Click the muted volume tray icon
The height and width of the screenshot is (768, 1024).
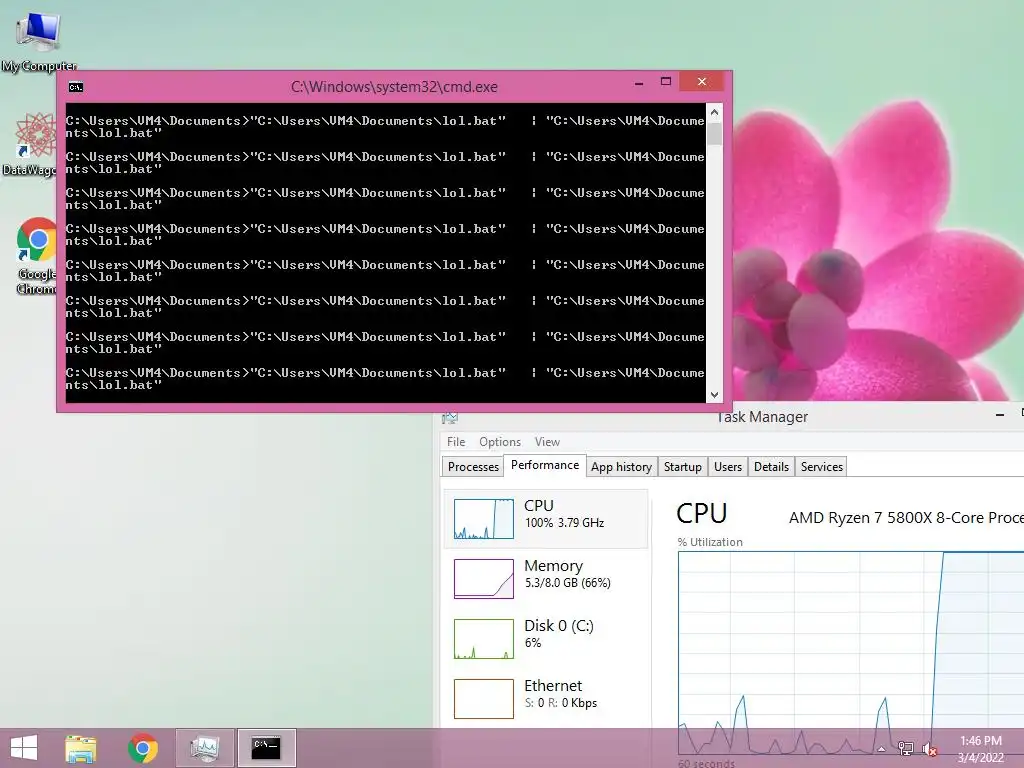point(929,749)
